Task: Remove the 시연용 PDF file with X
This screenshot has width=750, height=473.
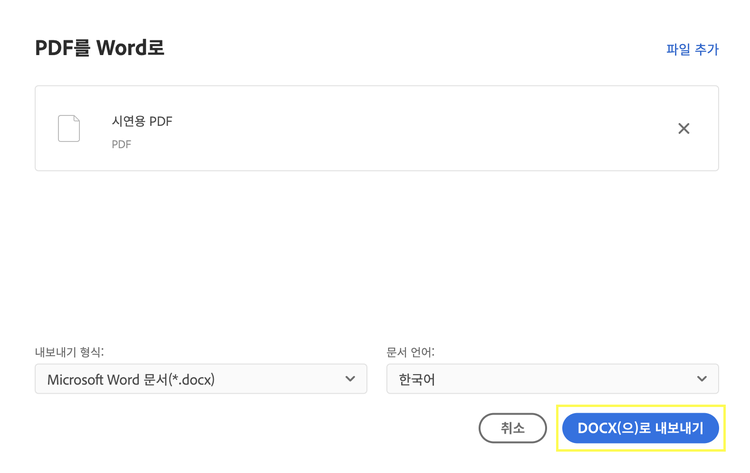Action: 684,128
